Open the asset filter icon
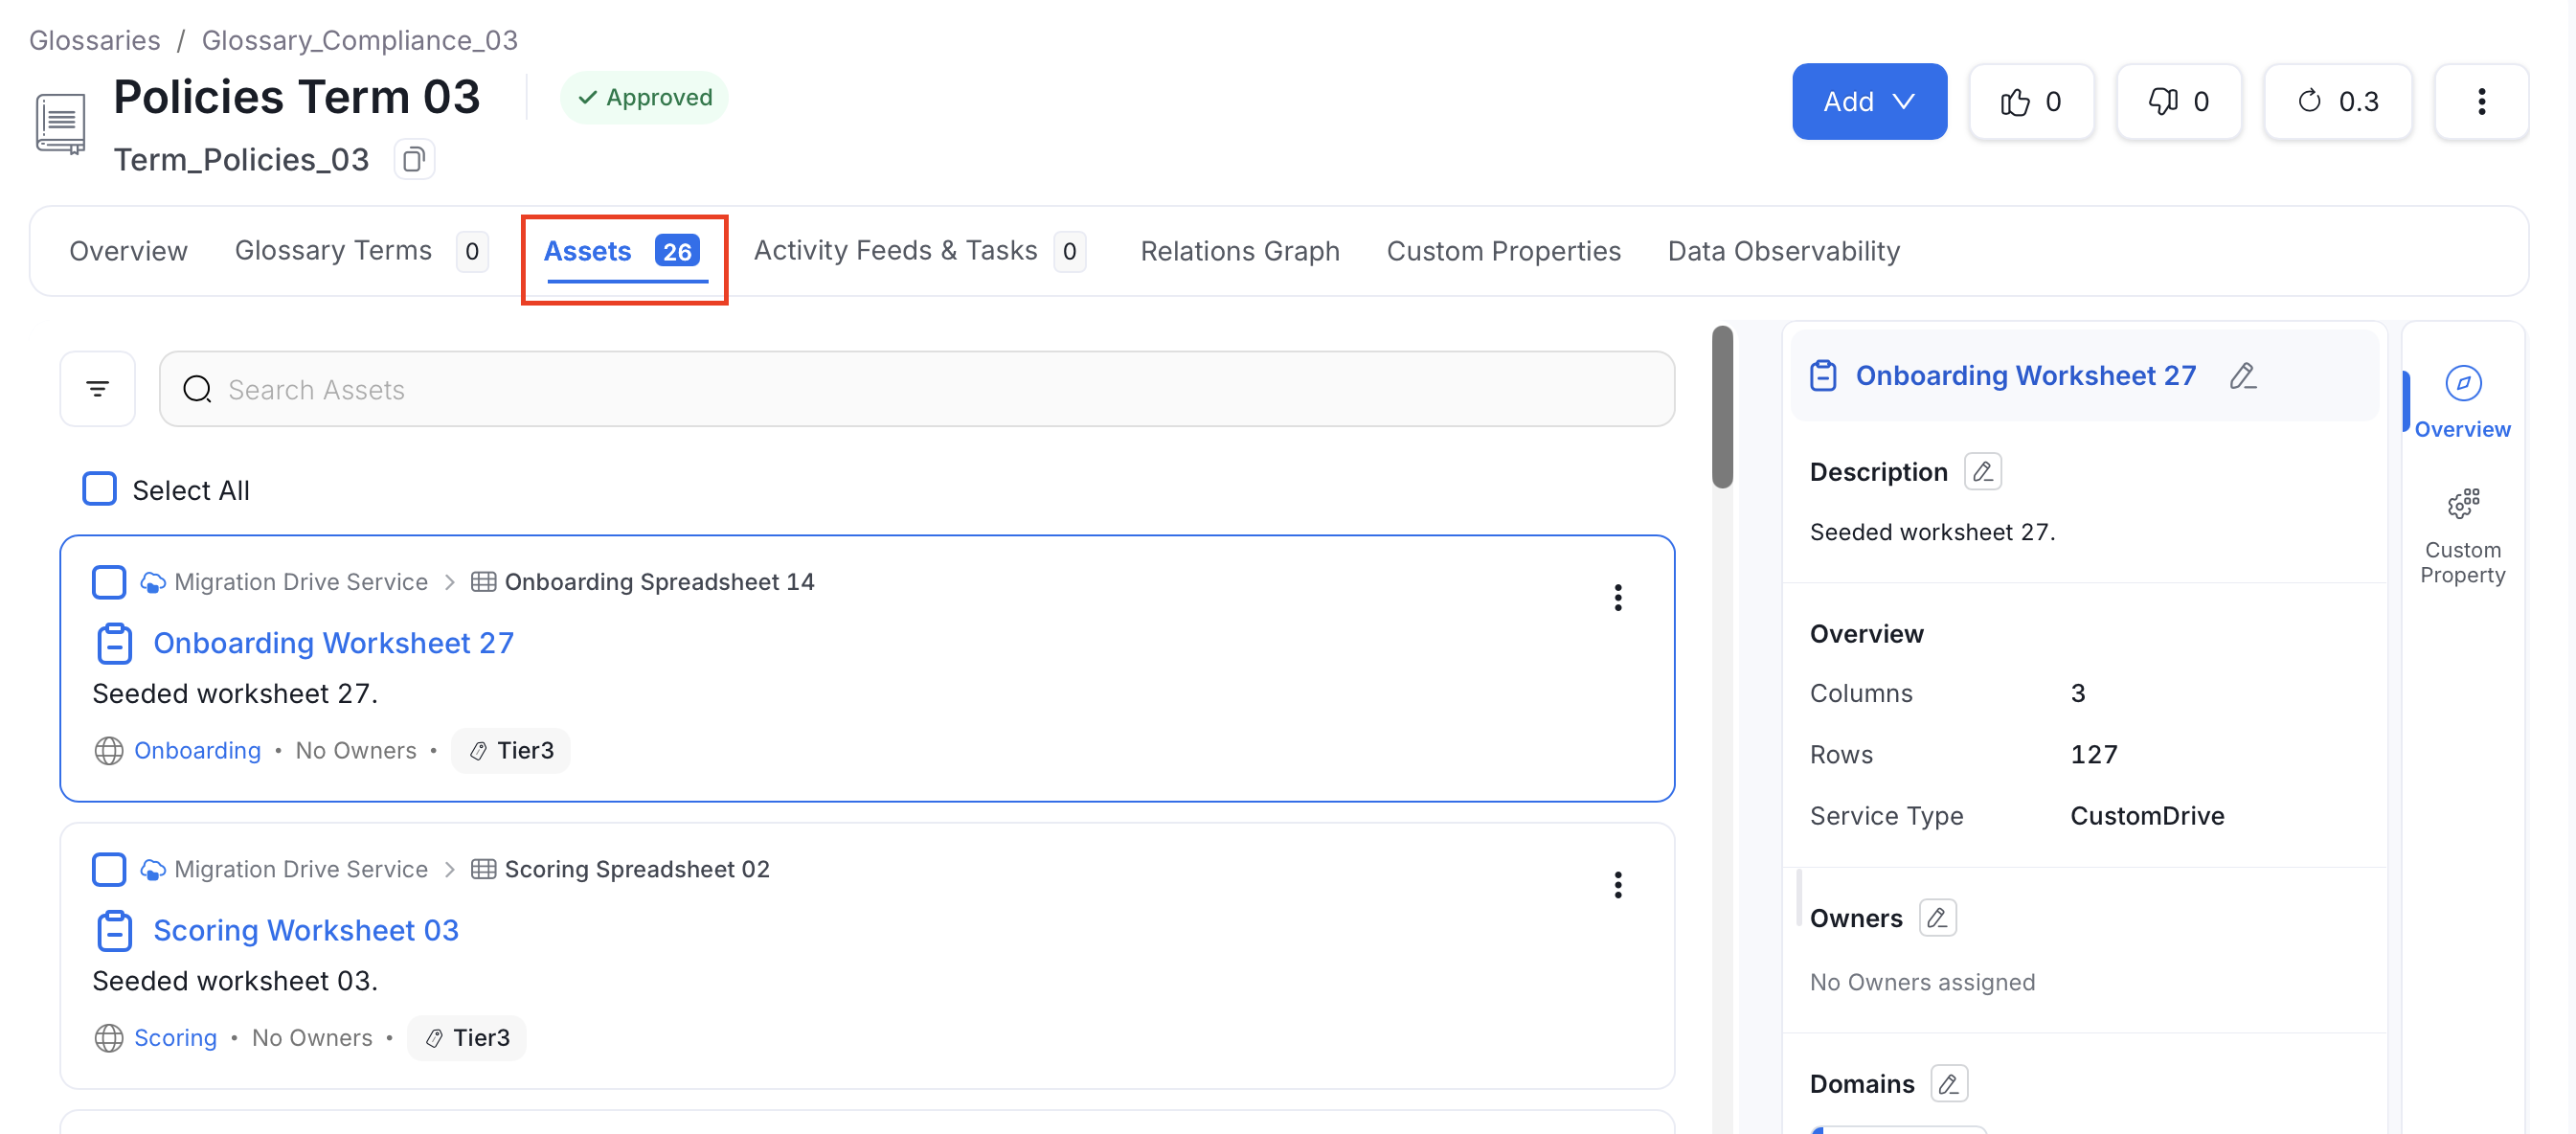This screenshot has height=1134, width=2576. pos(97,389)
